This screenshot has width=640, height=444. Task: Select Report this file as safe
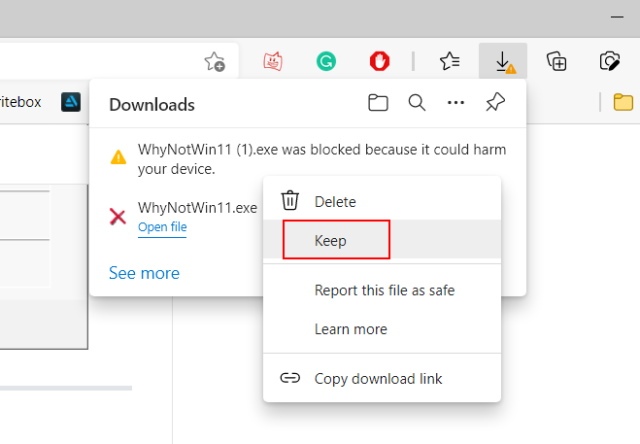pos(382,290)
